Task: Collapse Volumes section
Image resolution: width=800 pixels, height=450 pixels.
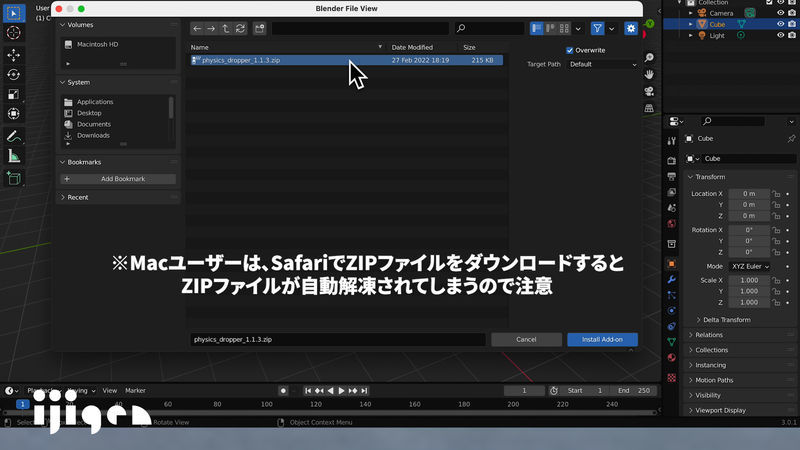Action: (x=62, y=25)
